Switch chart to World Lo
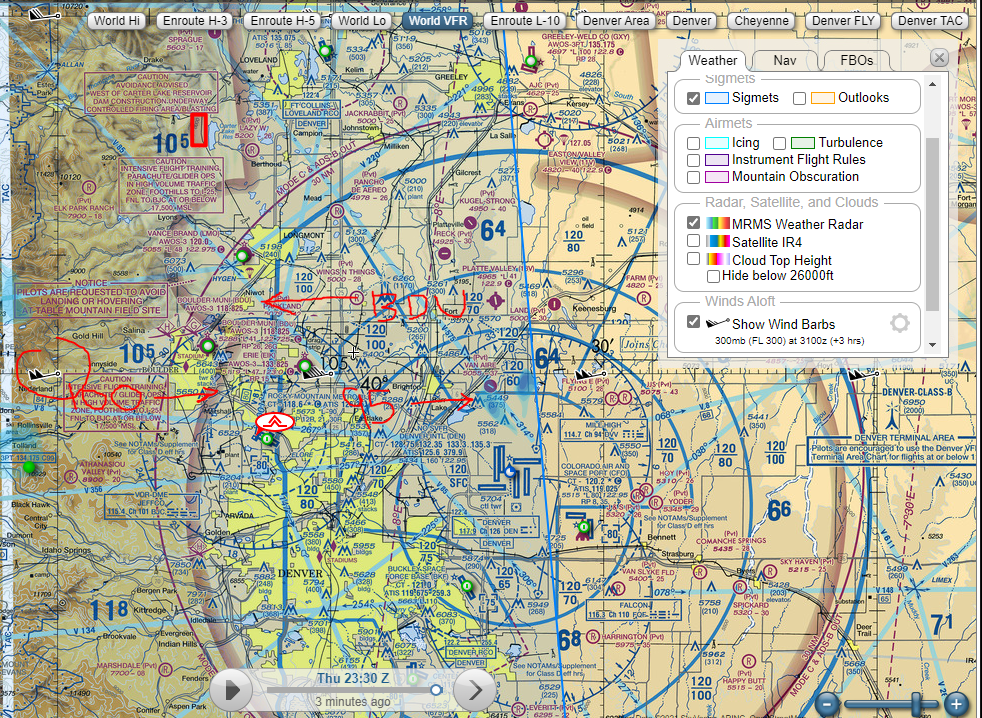 362,21
